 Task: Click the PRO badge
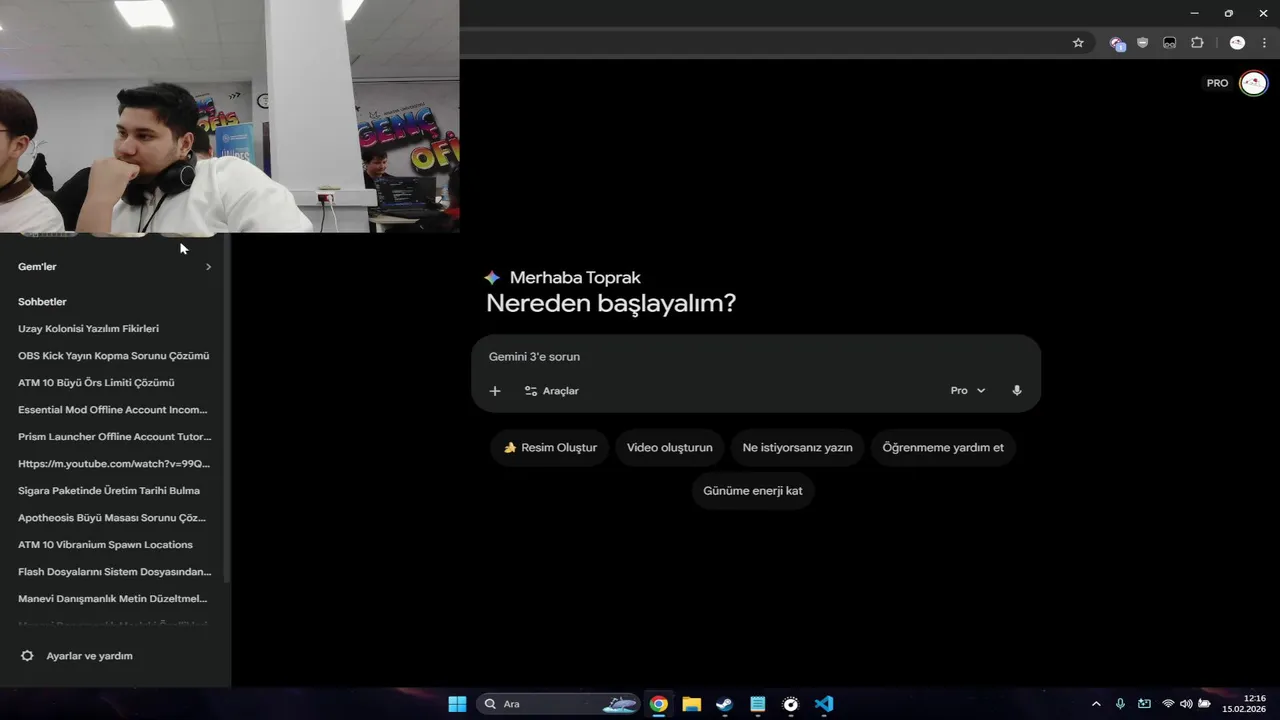tap(1217, 83)
